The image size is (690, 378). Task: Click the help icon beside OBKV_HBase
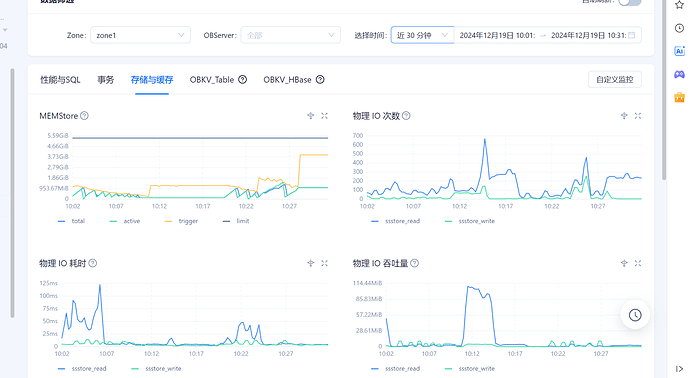tap(320, 80)
